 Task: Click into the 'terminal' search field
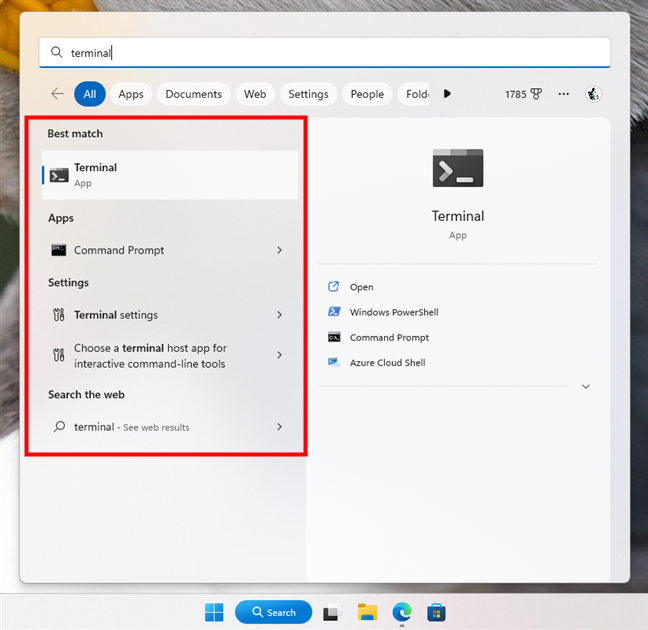(325, 52)
